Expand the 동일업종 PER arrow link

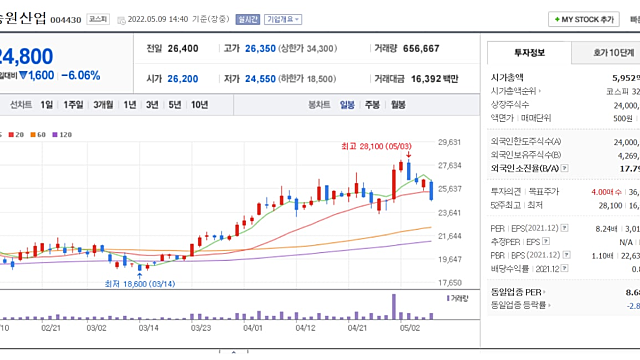[x=544, y=292]
